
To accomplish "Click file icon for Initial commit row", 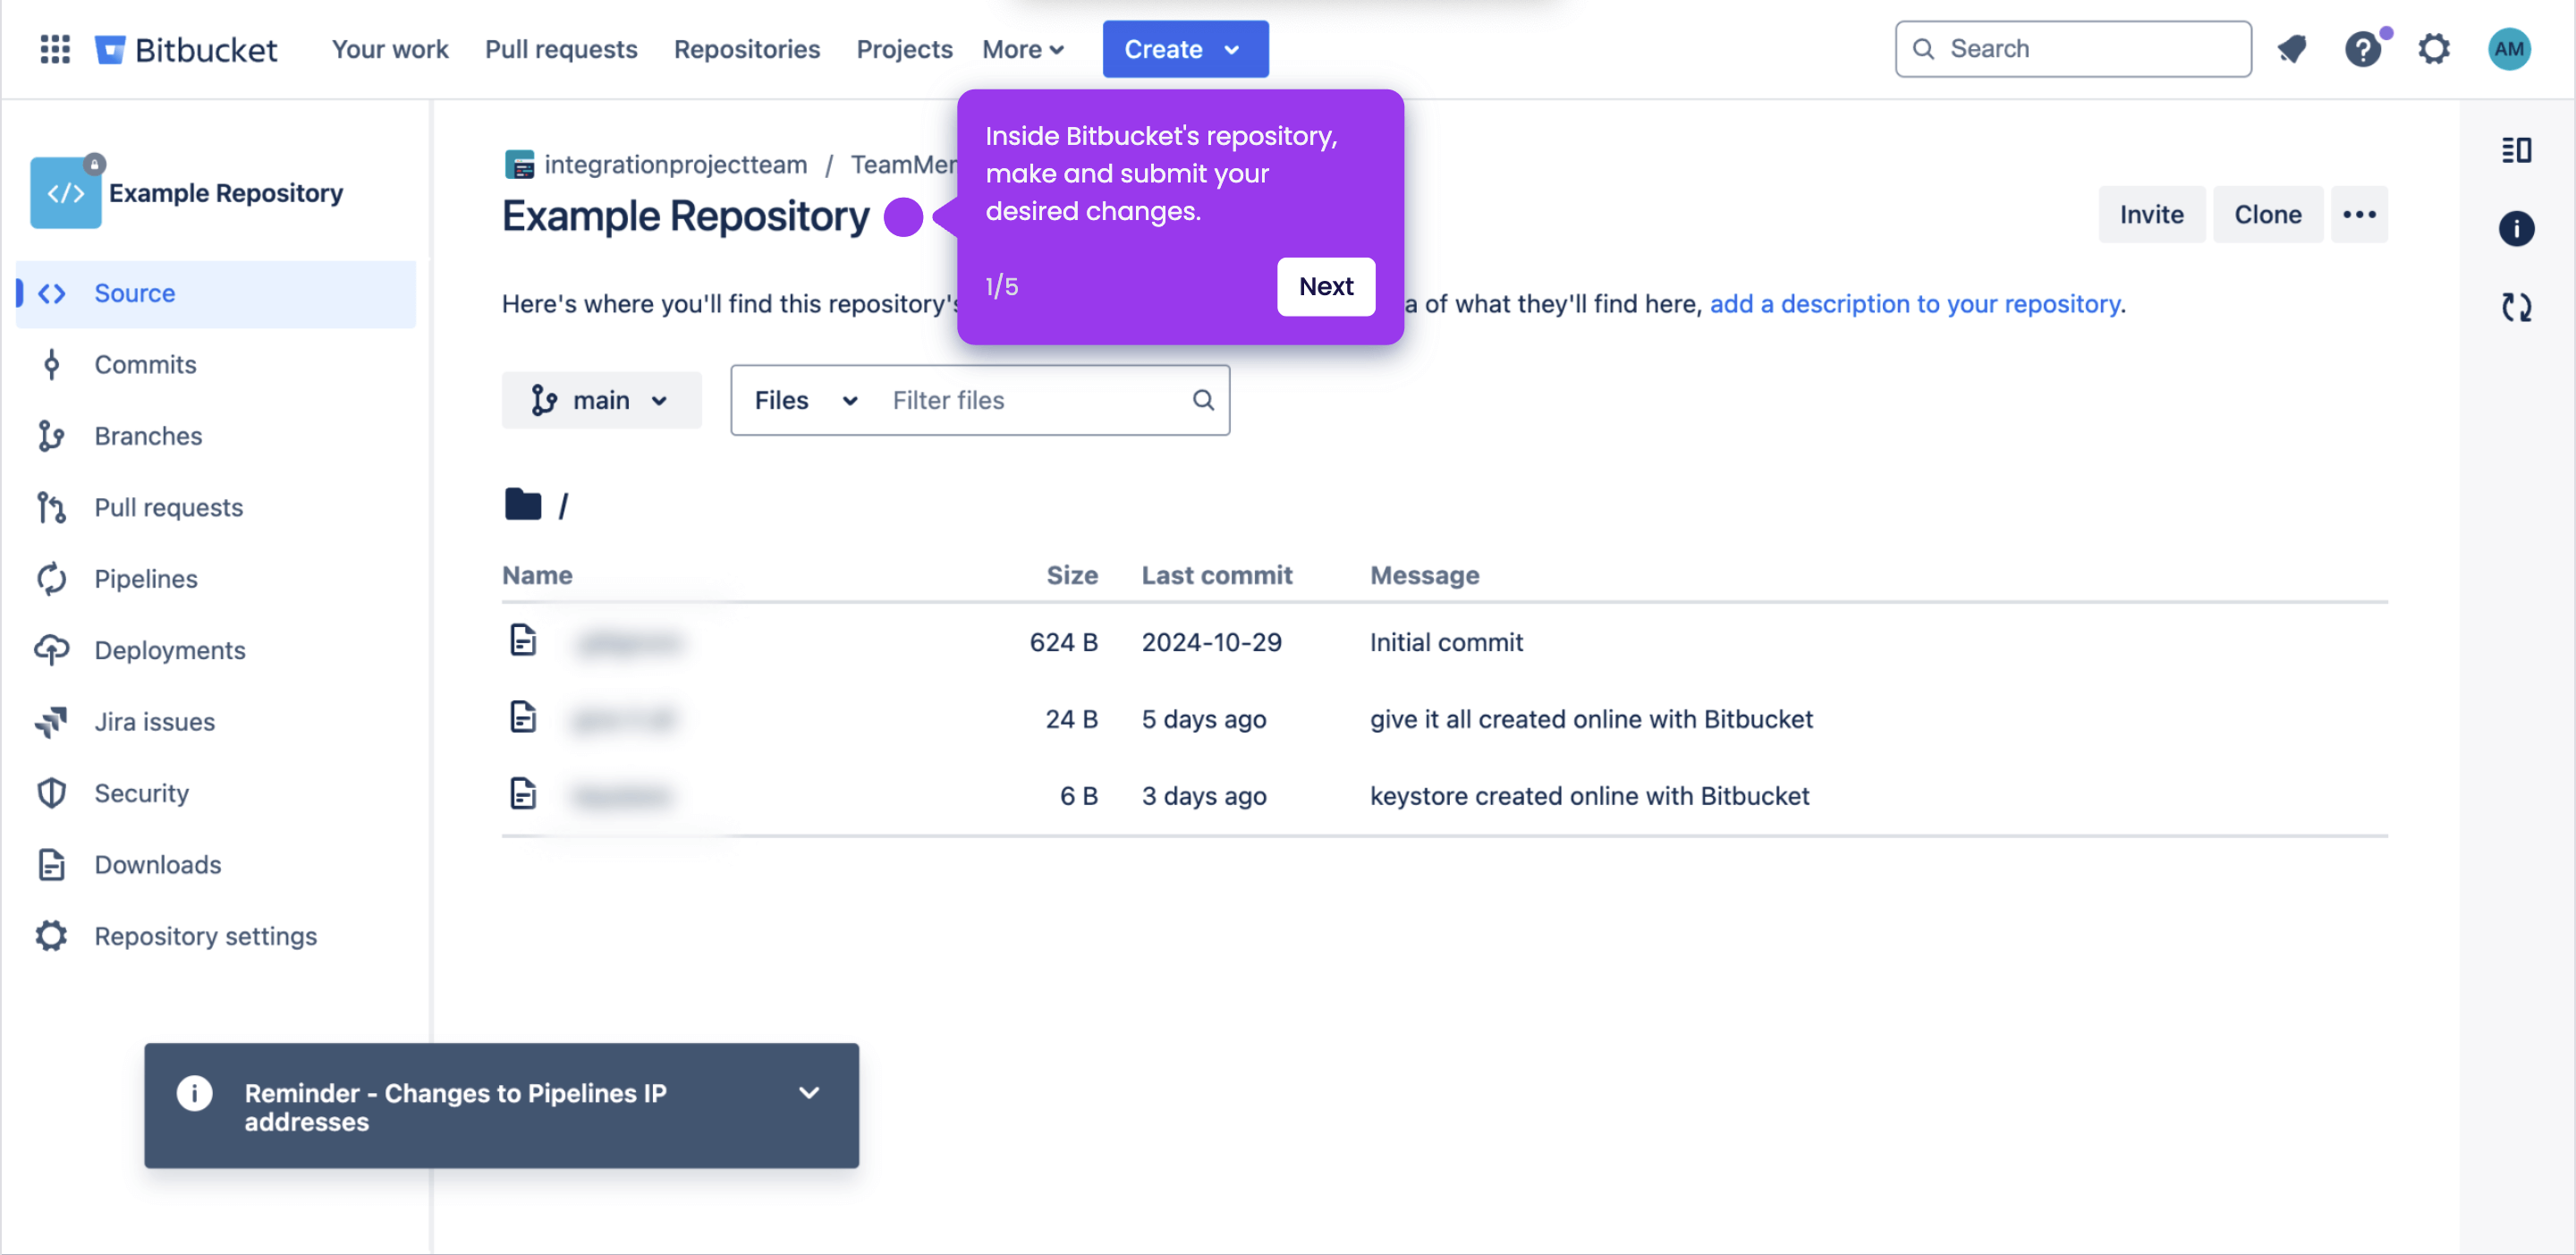I will [523, 640].
